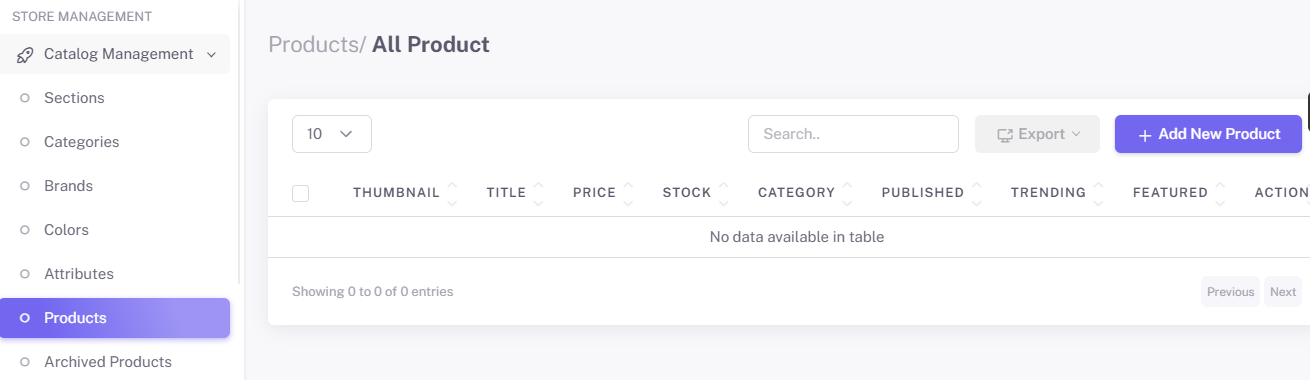The image size is (1310, 380).
Task: Click Add New Product button
Action: tap(1208, 134)
